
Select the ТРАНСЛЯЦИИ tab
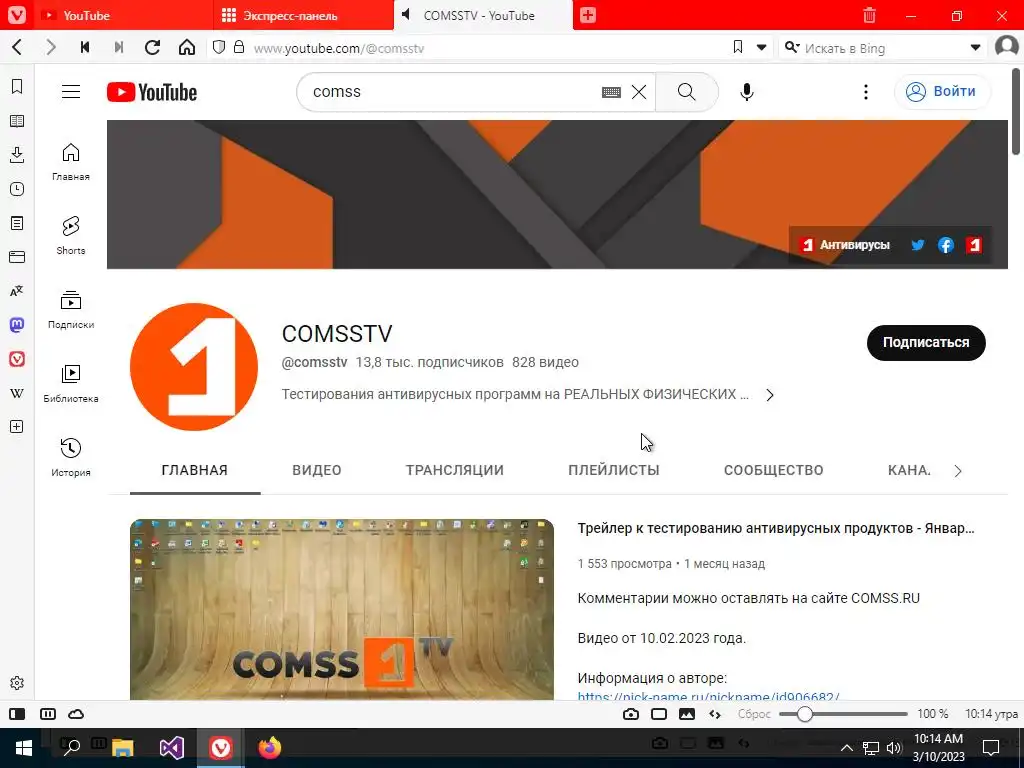click(455, 470)
